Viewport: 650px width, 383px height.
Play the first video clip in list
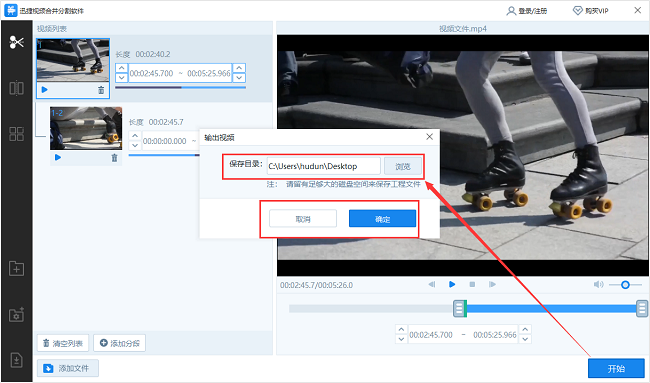click(x=45, y=90)
